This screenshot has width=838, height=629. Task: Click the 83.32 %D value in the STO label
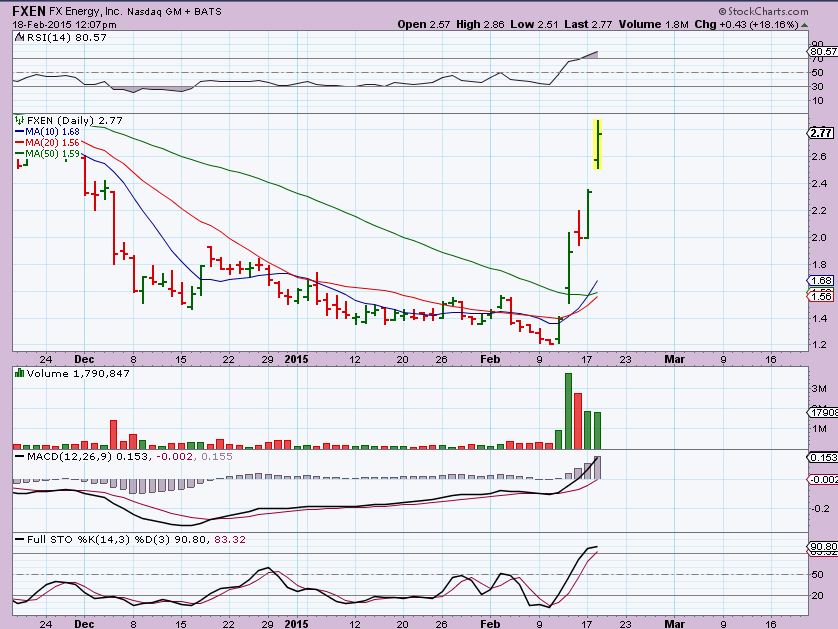tap(230, 539)
